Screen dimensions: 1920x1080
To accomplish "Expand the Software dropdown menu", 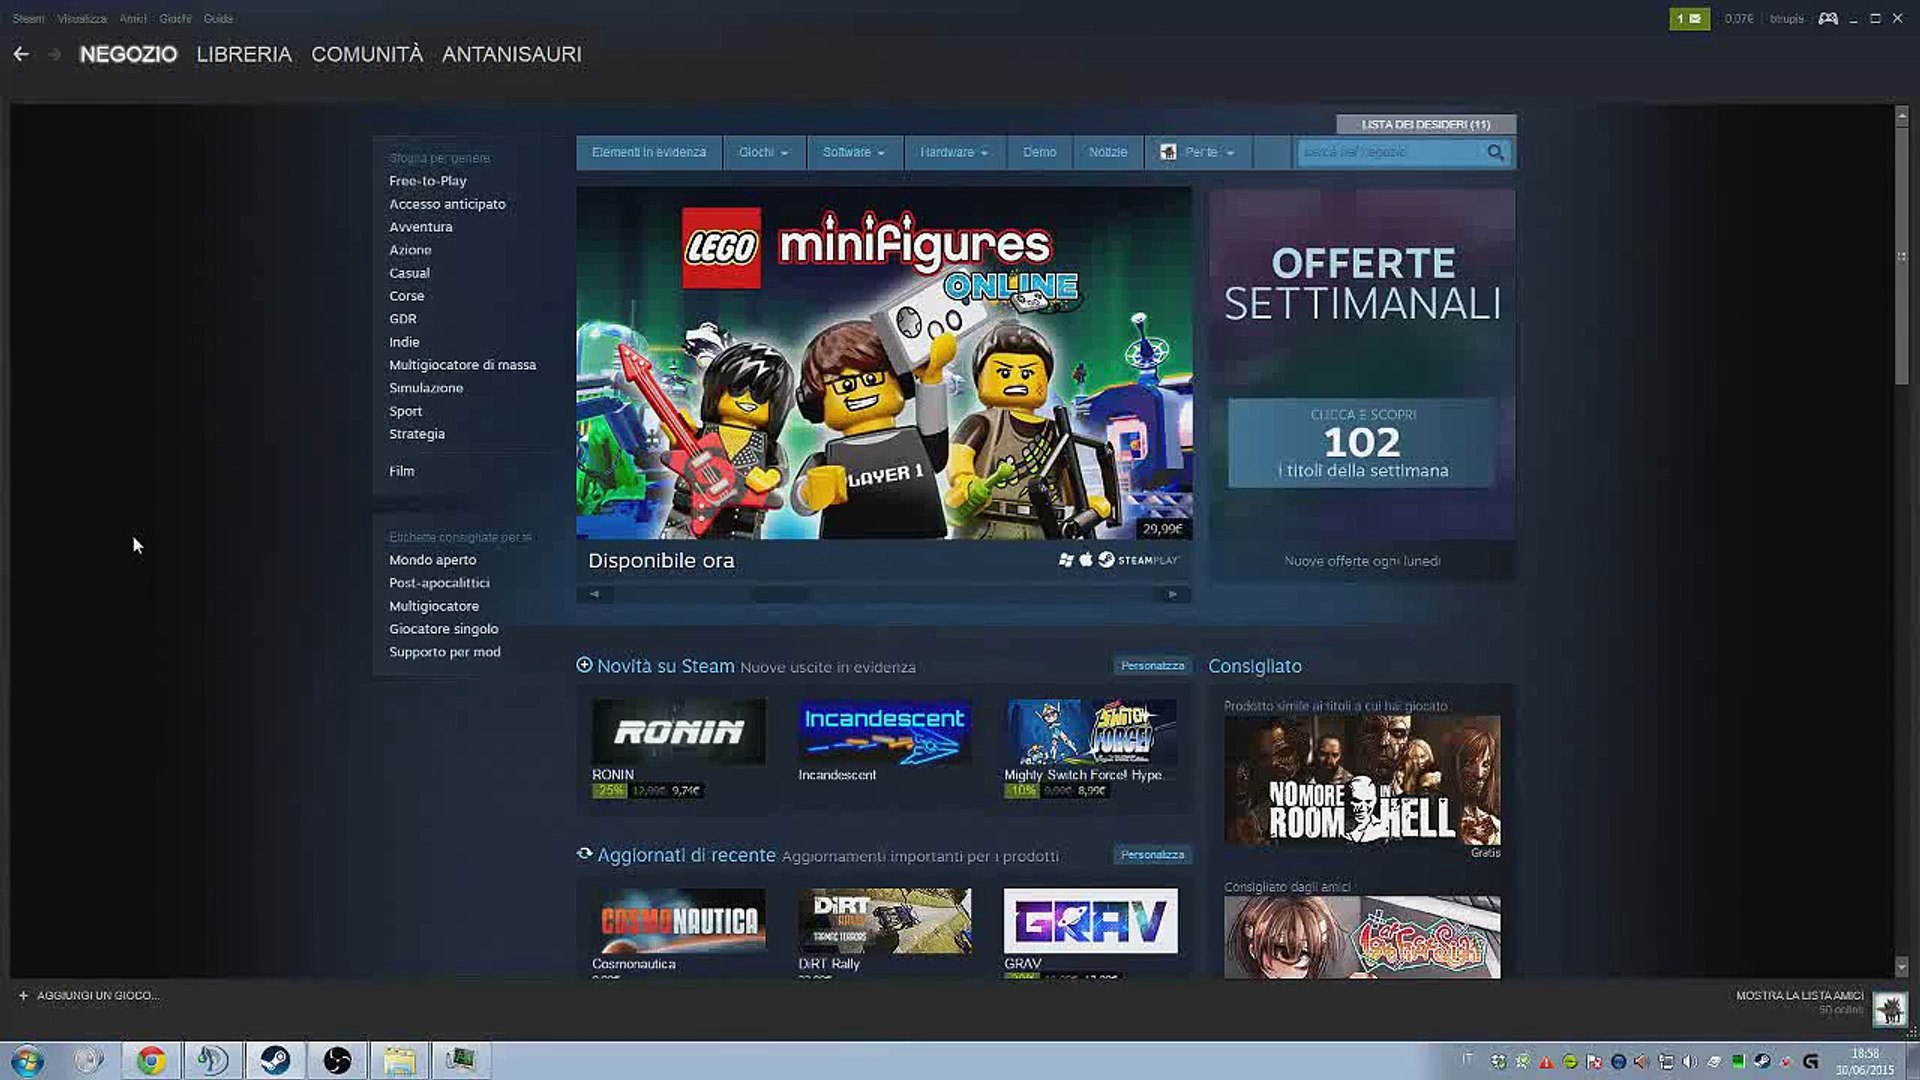I will tap(853, 152).
